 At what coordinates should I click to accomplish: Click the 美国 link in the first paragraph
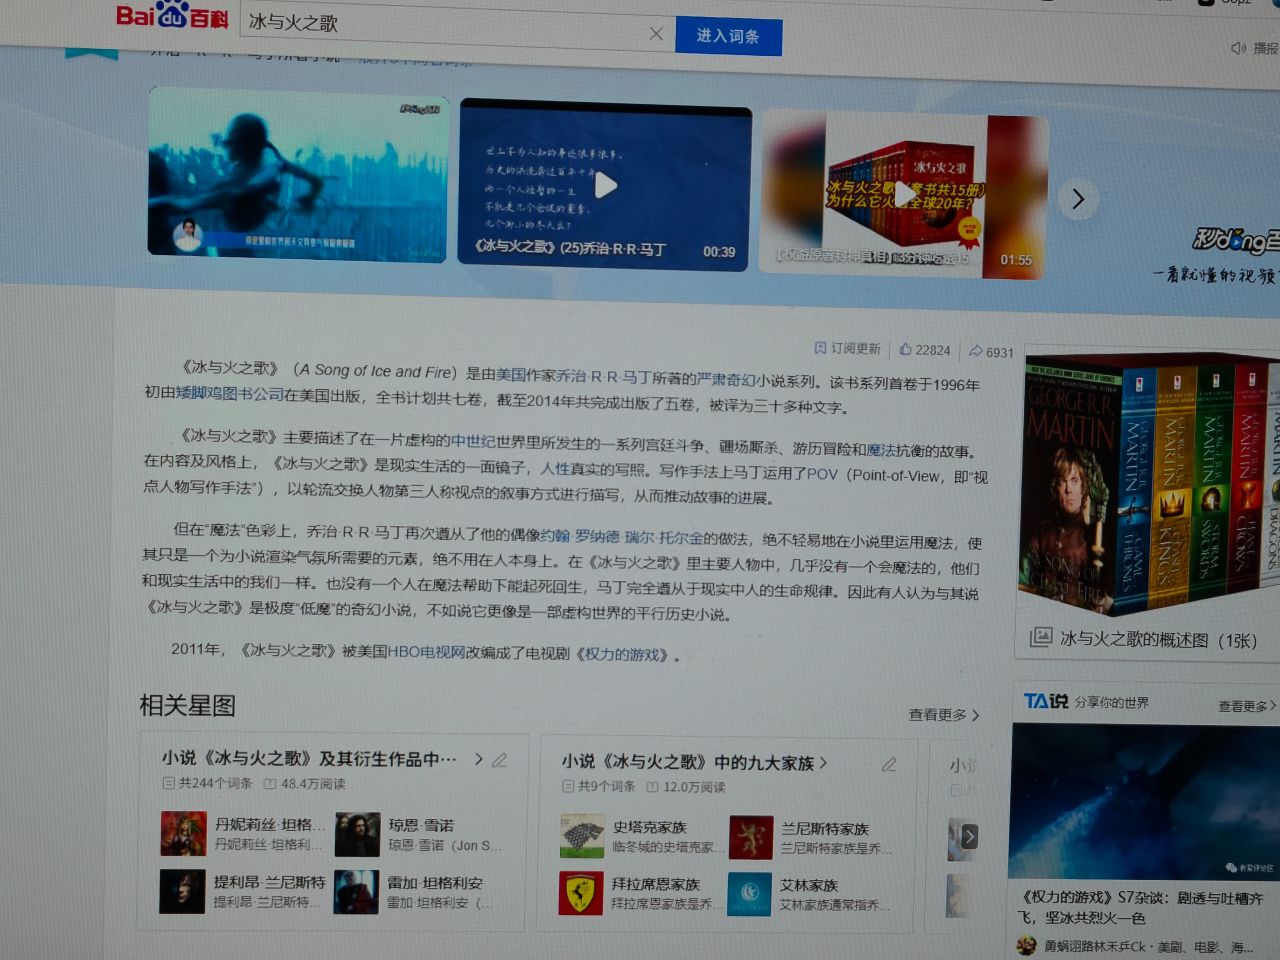click(x=511, y=375)
